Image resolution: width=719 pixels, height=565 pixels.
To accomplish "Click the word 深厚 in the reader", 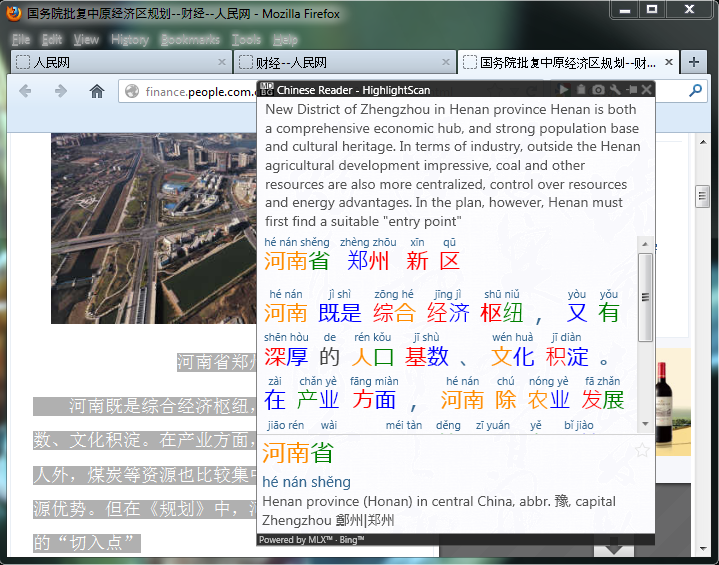I will pyautogui.click(x=286, y=356).
